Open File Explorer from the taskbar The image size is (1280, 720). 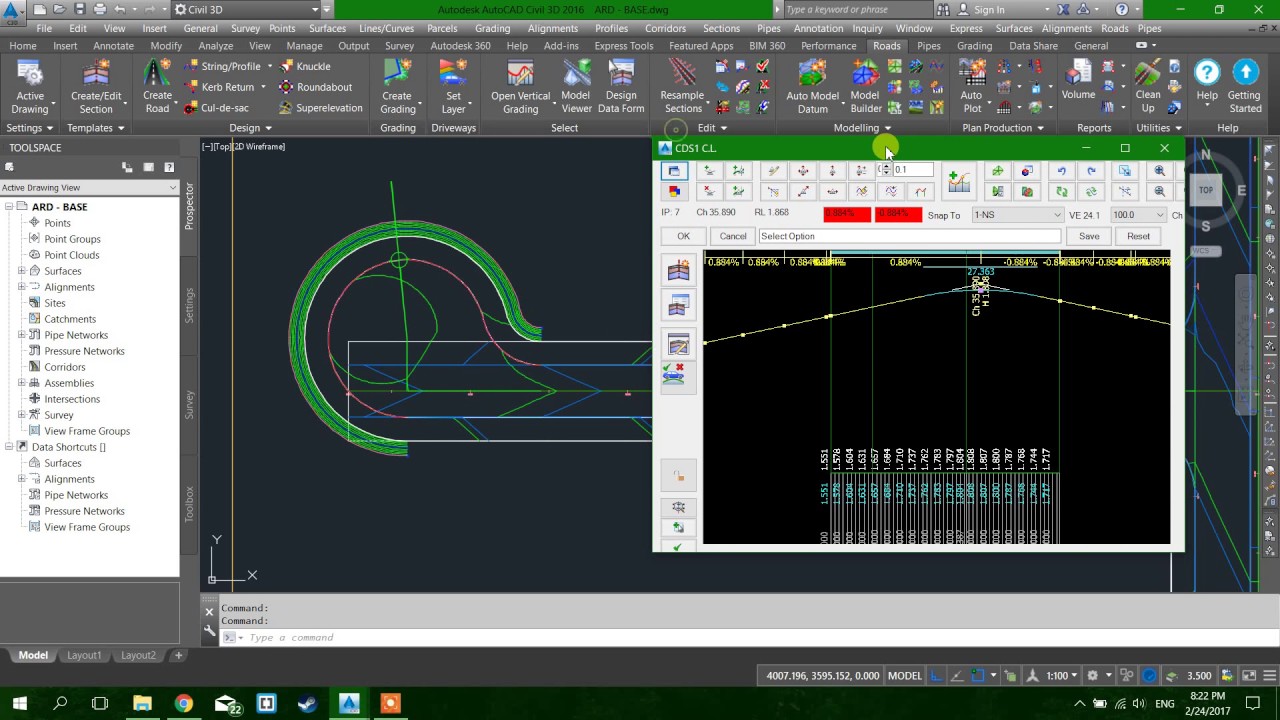click(142, 704)
